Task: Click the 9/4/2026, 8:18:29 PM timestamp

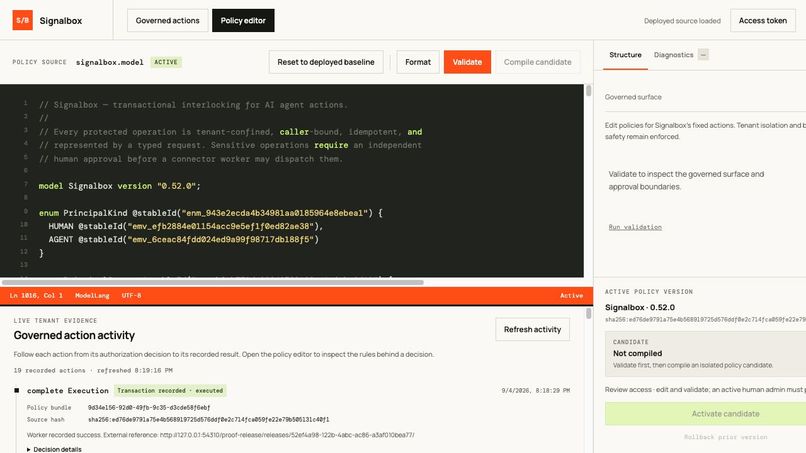Action: click(x=536, y=391)
